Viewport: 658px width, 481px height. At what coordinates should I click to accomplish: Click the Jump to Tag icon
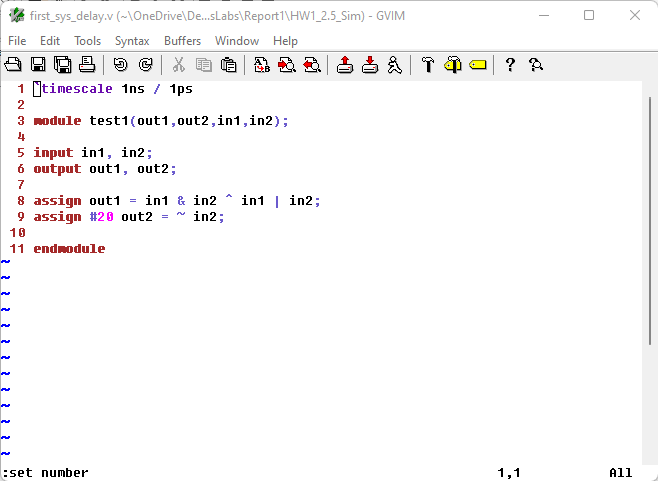(x=477, y=65)
